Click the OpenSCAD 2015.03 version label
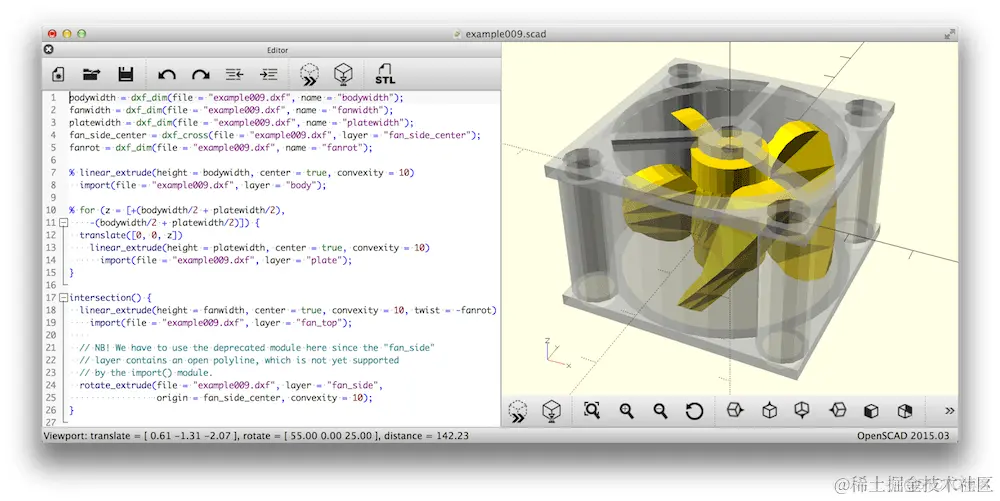 coord(903,436)
